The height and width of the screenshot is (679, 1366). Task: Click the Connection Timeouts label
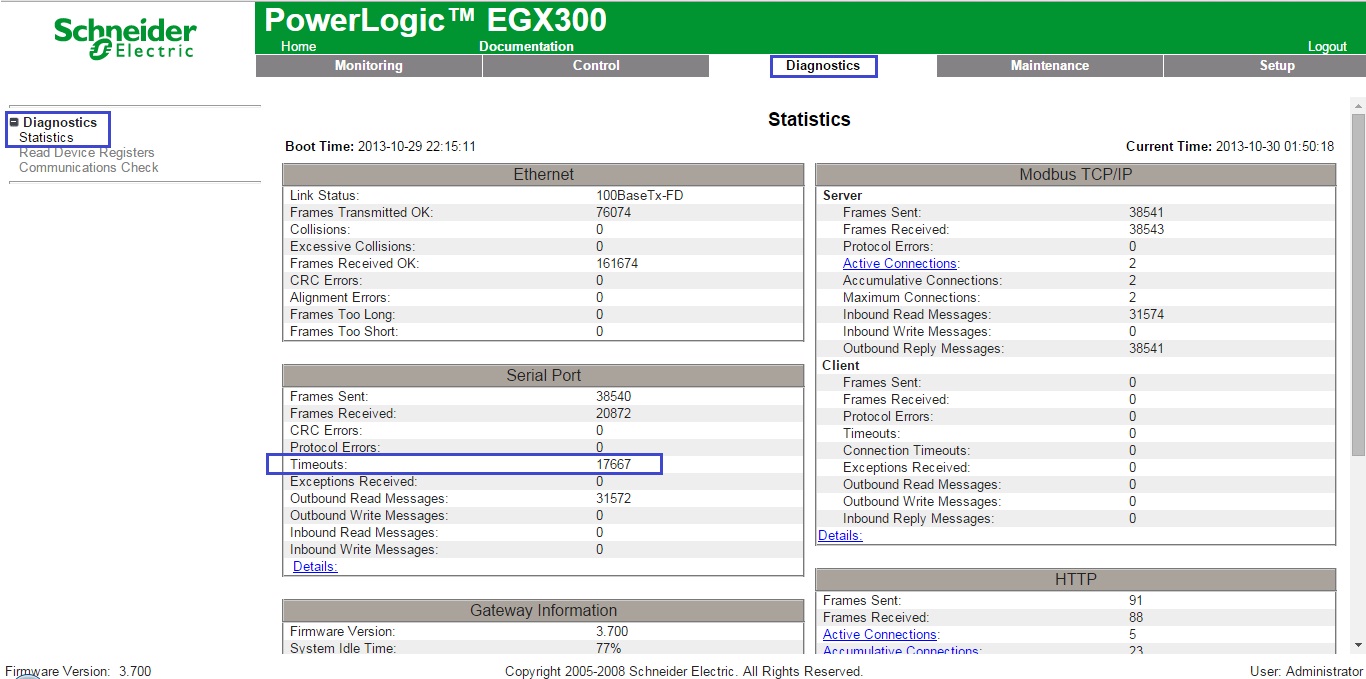906,451
